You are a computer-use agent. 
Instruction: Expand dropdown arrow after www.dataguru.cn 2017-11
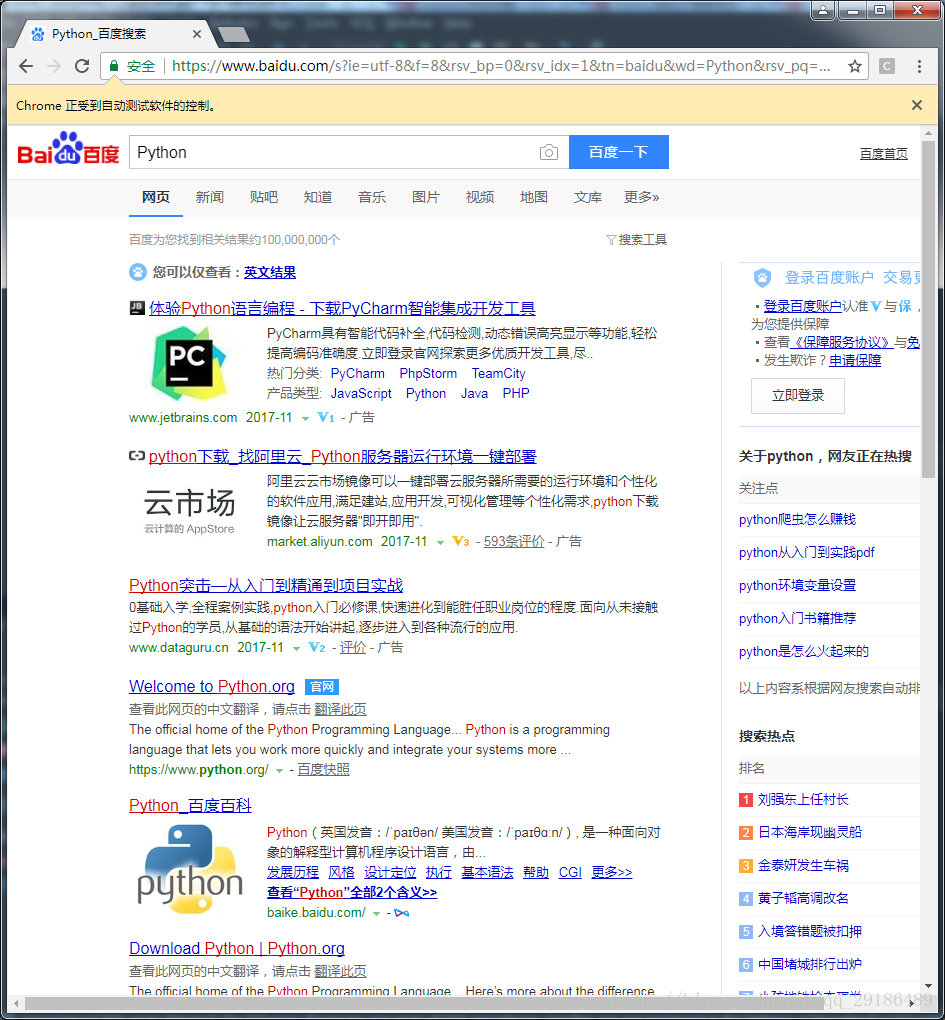point(296,649)
